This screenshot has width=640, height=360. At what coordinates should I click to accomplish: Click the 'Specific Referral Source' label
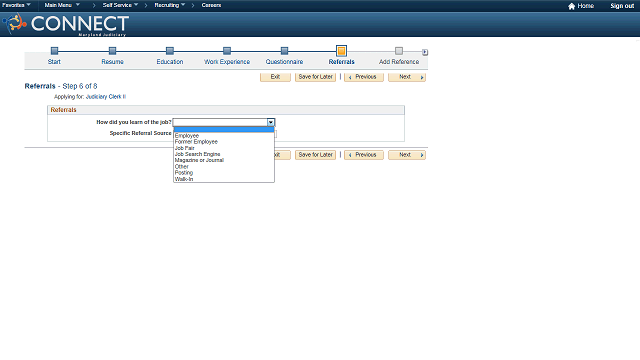pos(140,133)
